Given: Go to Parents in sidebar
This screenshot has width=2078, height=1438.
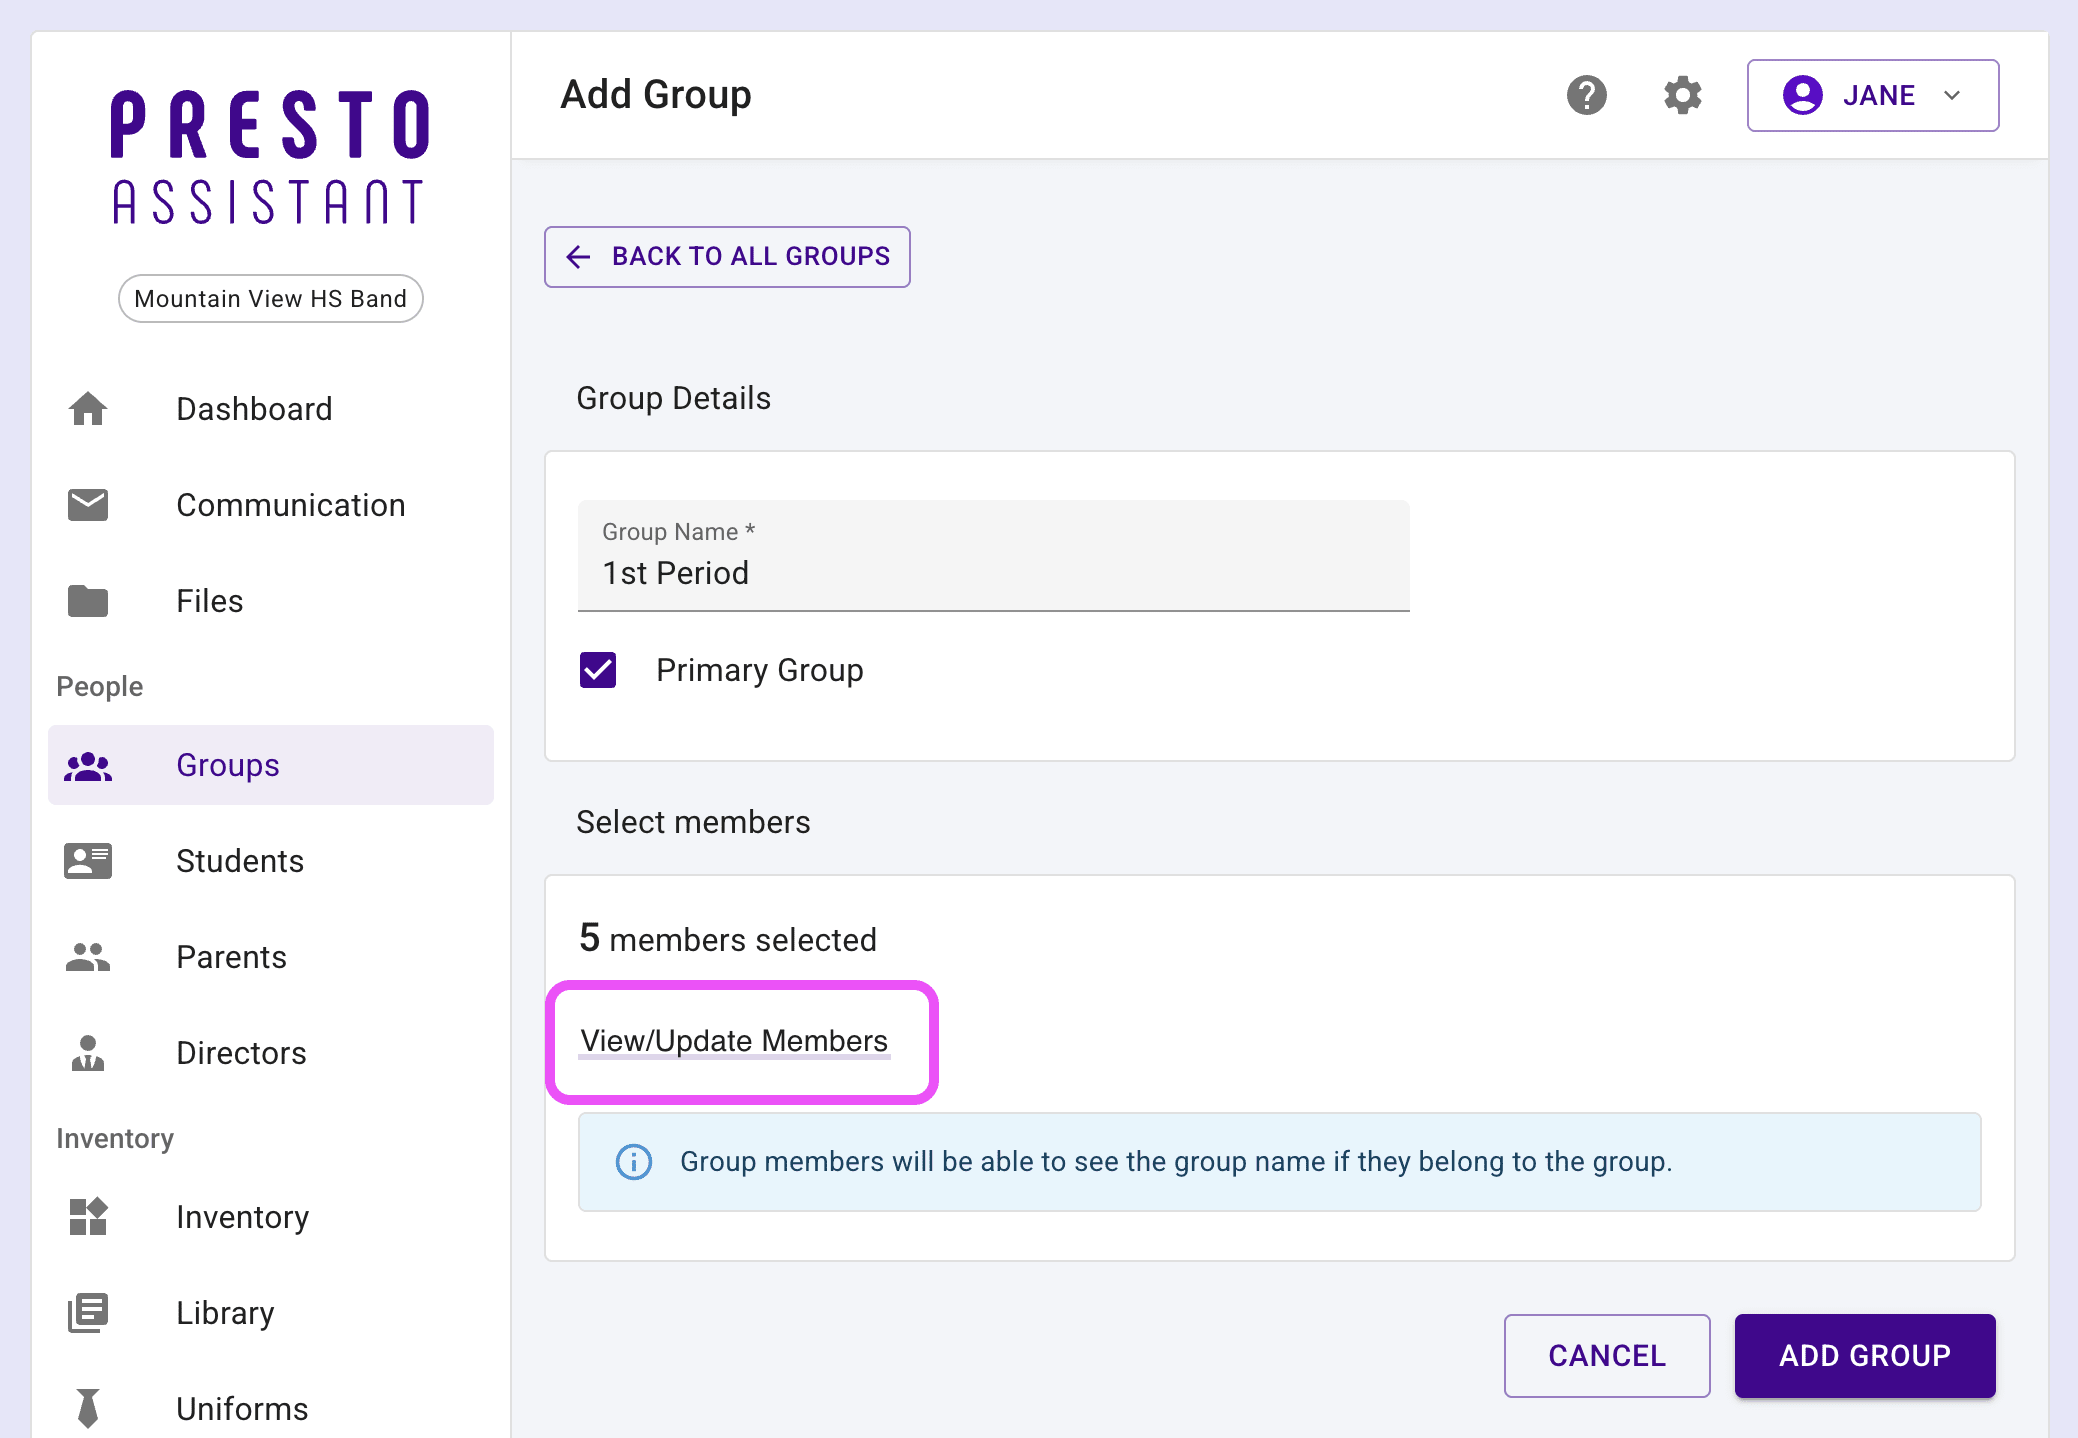Looking at the screenshot, I should click(231, 957).
